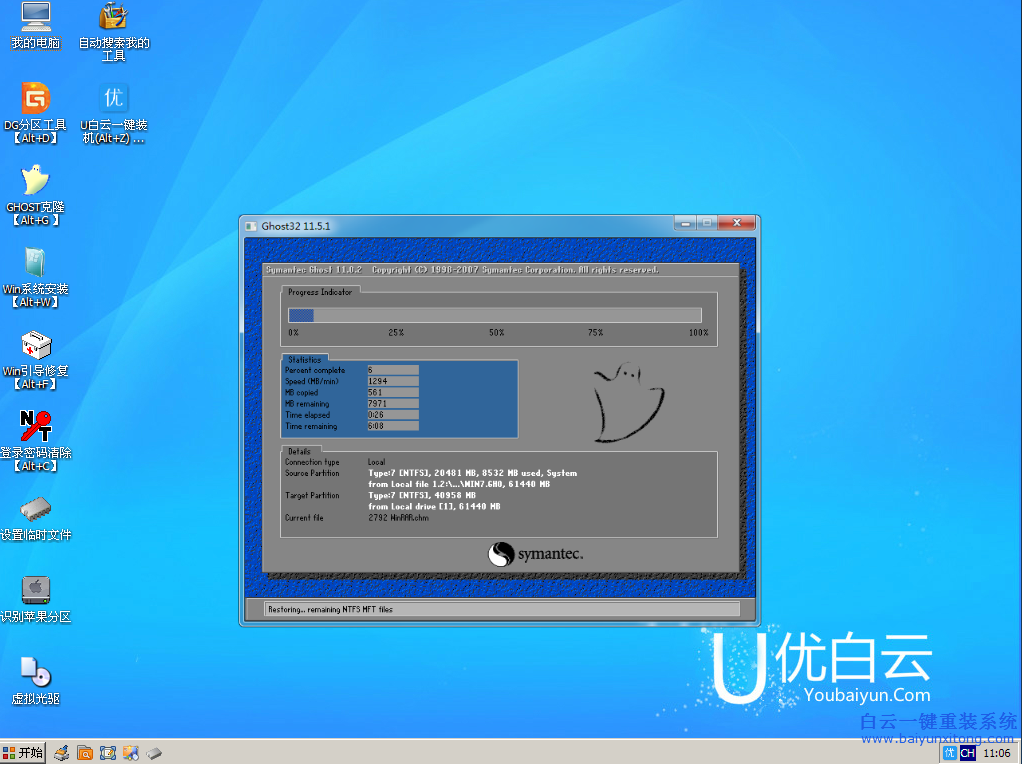
Task: Click the Ghost32 11.5.1 title bar
Action: (450, 226)
